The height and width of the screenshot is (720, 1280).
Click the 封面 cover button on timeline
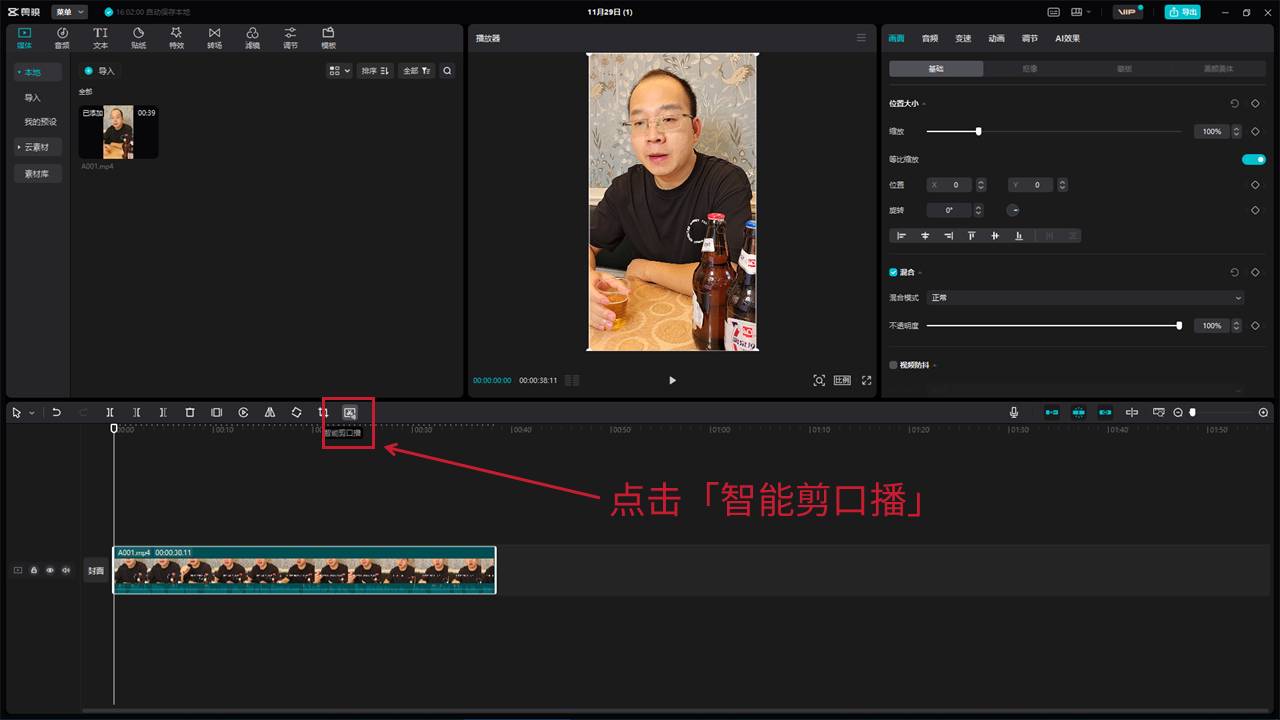click(x=96, y=571)
